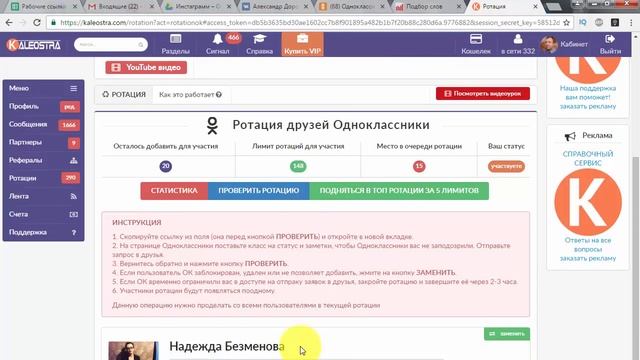Go back in the browser

[x=9, y=22]
